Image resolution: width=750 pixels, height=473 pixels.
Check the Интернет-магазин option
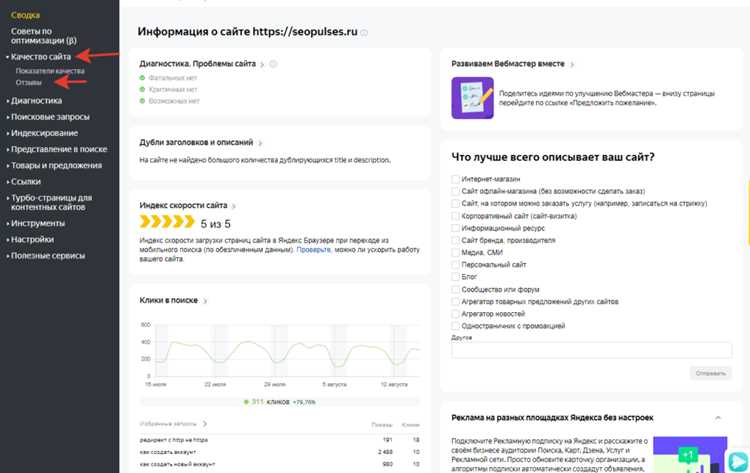tap(455, 179)
